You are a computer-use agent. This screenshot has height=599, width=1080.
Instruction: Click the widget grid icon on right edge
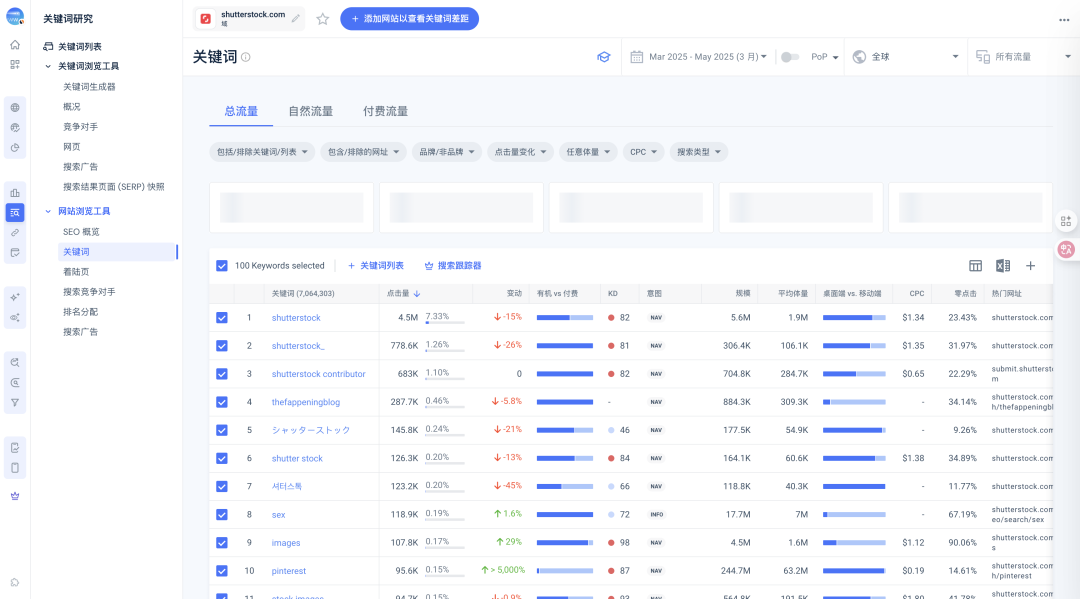(x=1066, y=221)
